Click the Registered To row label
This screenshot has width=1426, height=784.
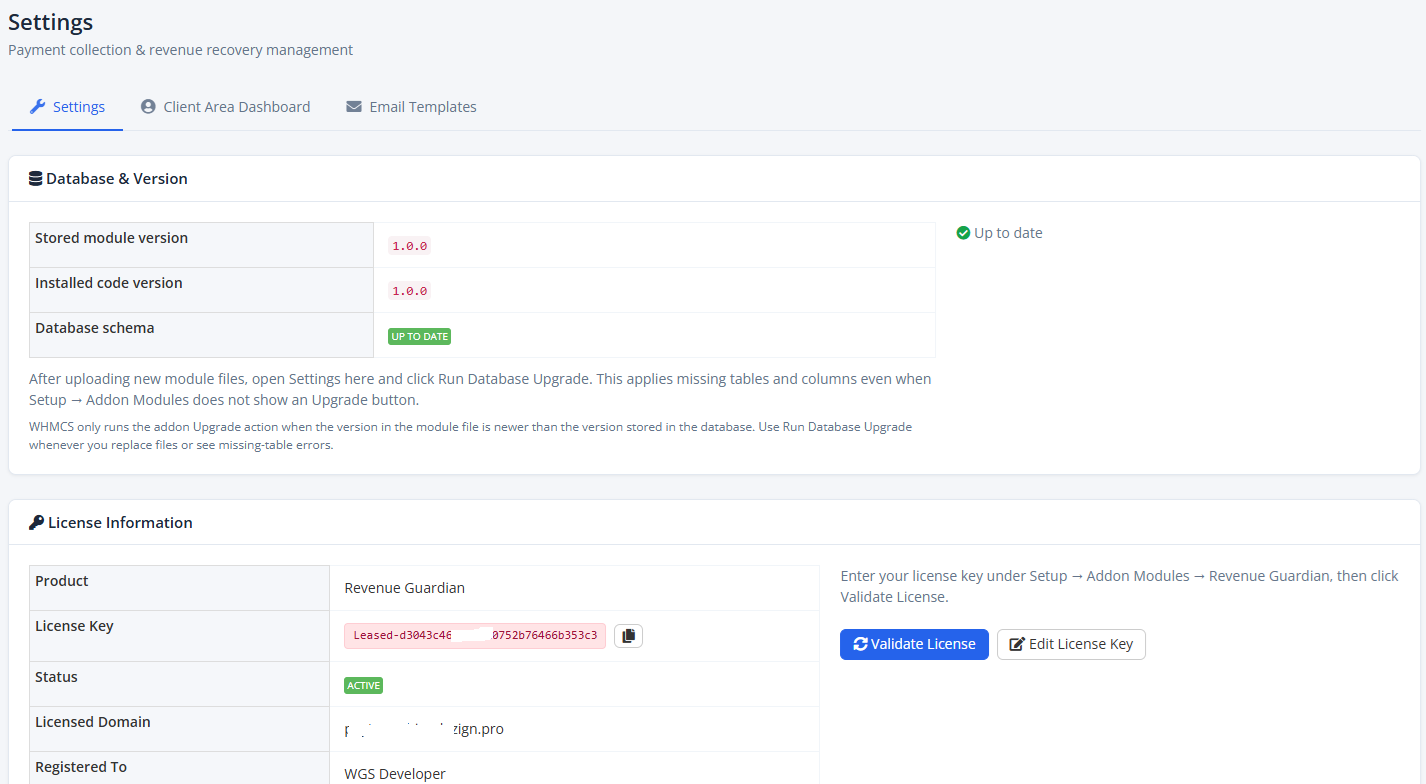point(81,767)
